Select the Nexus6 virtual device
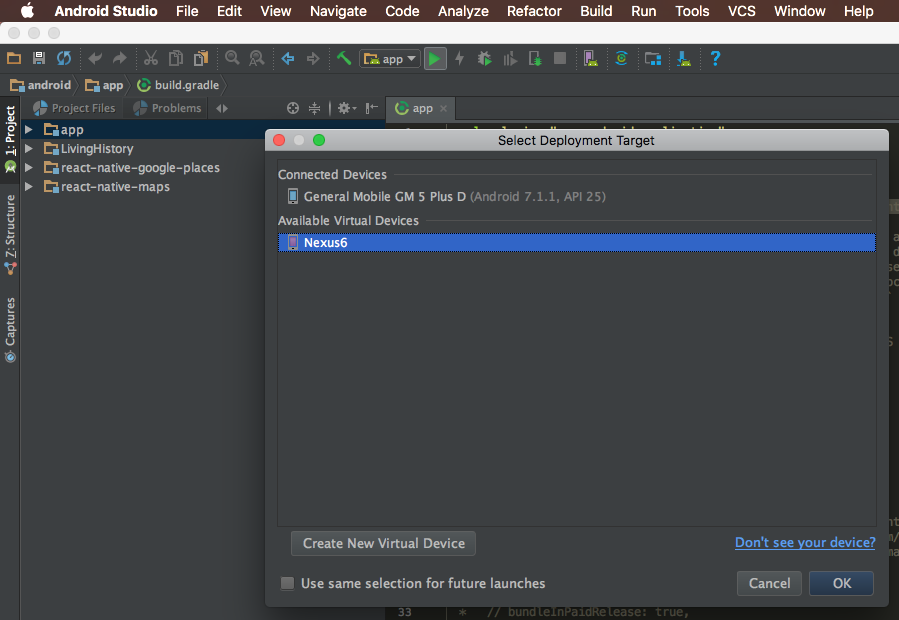899x620 pixels. 577,243
